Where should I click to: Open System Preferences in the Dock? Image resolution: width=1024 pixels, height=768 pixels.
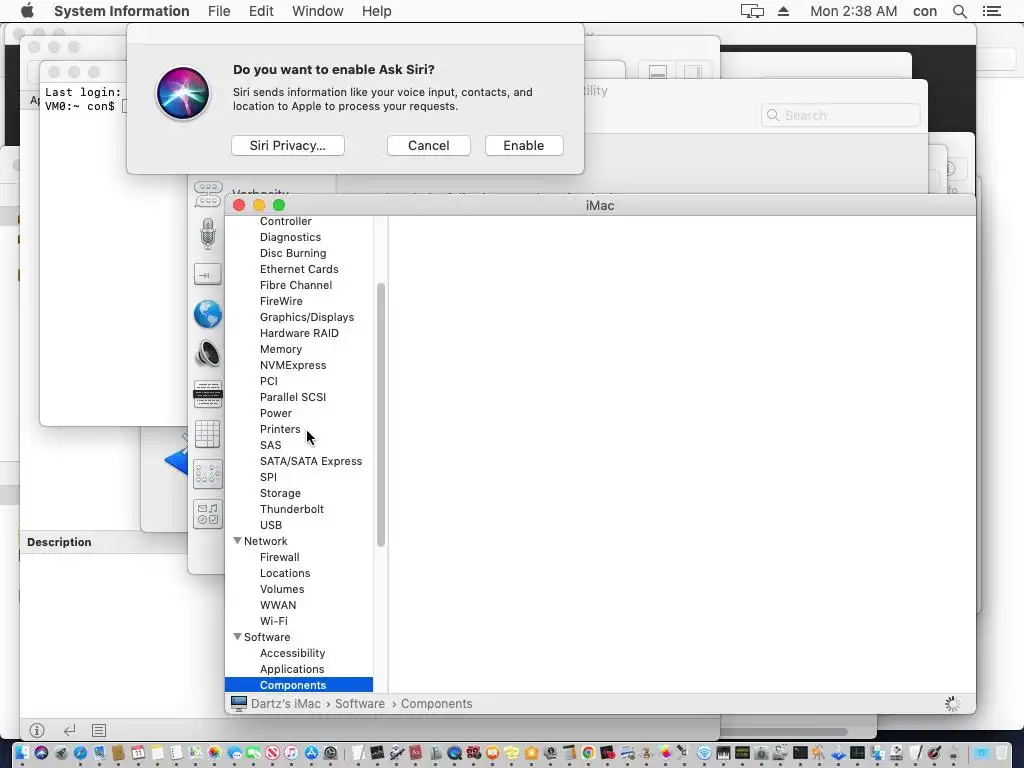(x=330, y=752)
